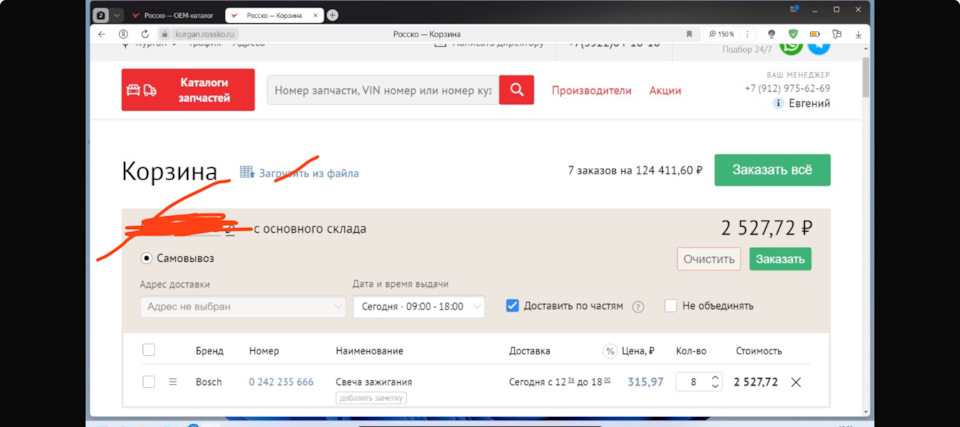Click the manager phone +7 (912) 975-62-69

(x=787, y=88)
